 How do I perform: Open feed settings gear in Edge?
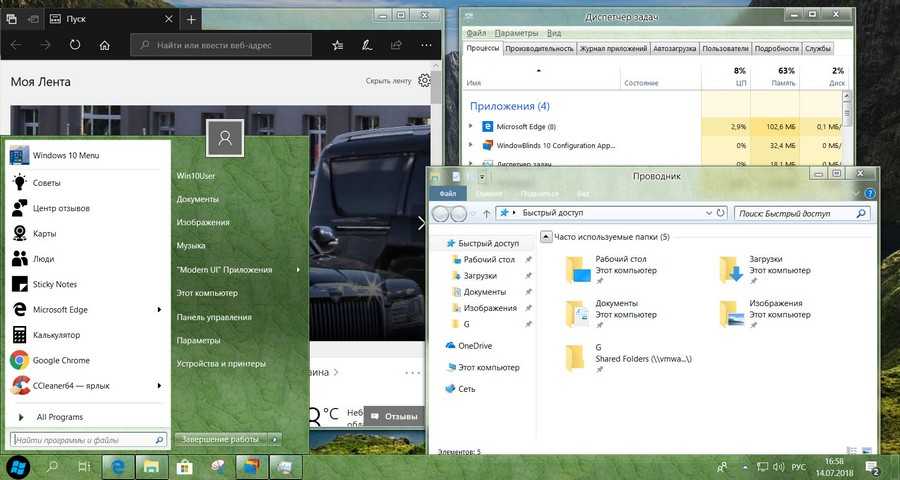tap(425, 81)
